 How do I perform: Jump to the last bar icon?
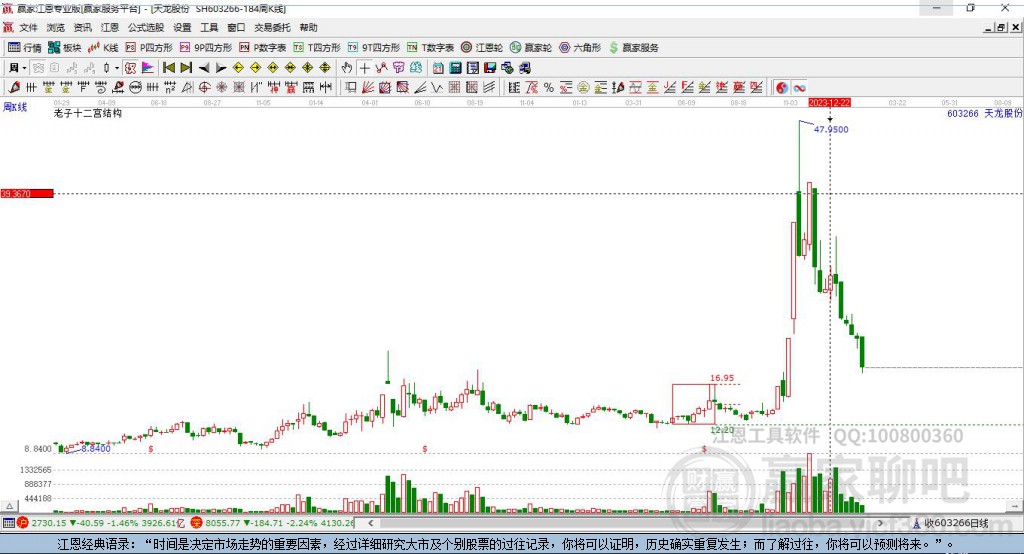click(x=186, y=68)
